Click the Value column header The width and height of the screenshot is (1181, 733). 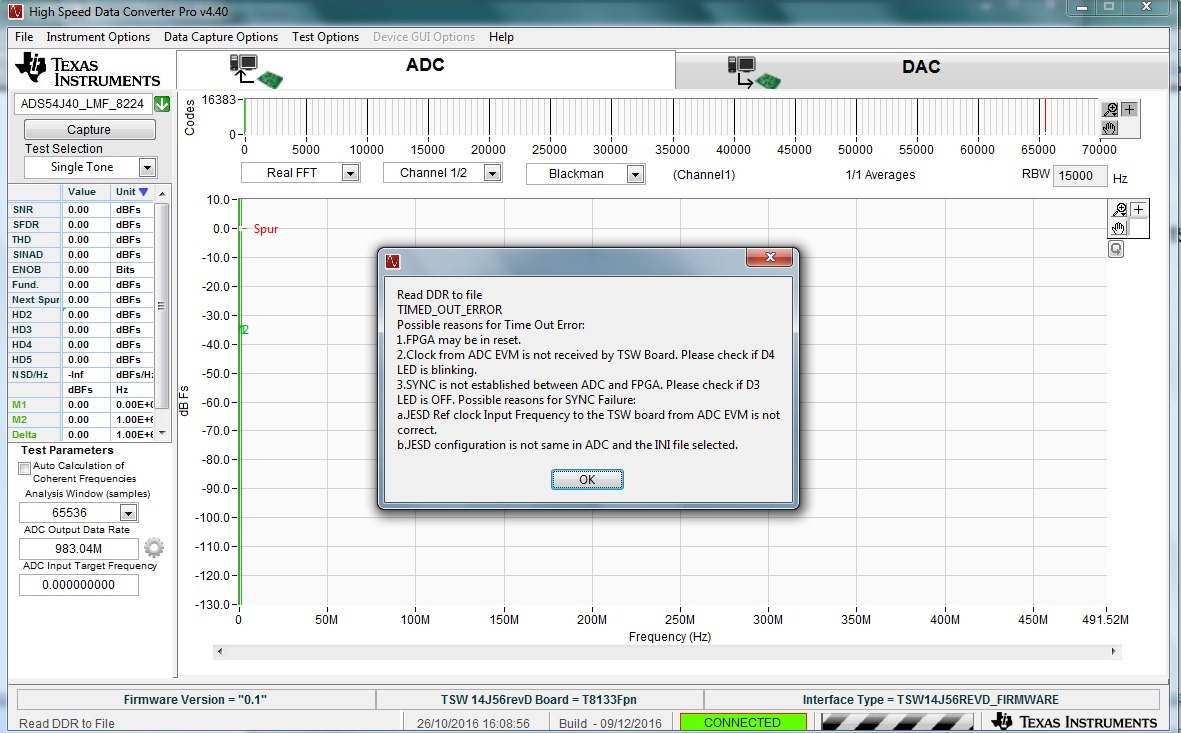tap(81, 192)
